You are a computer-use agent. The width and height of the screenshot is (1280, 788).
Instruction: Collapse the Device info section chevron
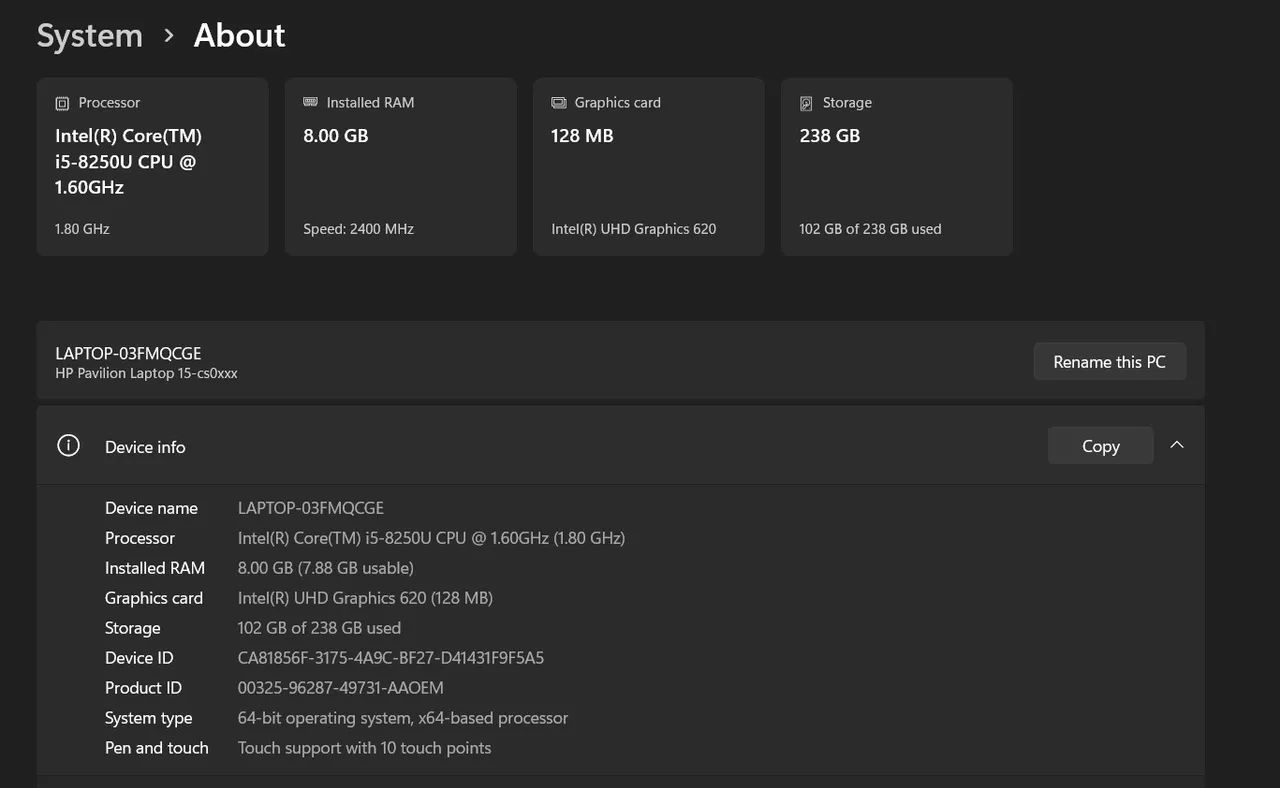click(1177, 446)
